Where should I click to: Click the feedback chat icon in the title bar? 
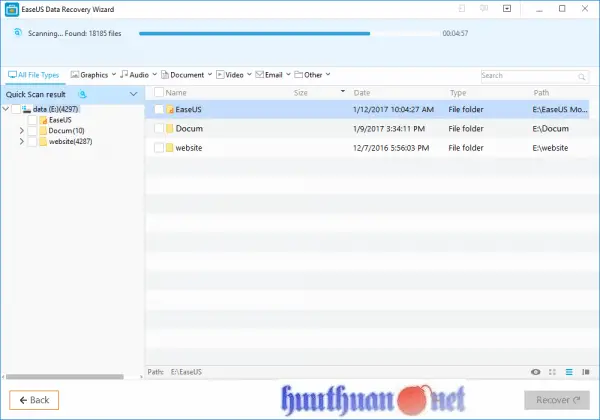(x=484, y=8)
